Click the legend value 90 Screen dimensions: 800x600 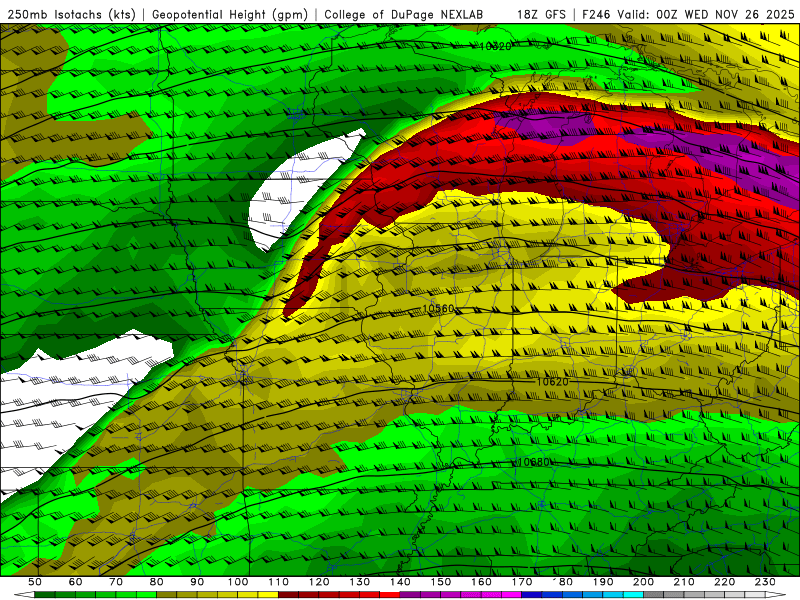pyautogui.click(x=197, y=582)
